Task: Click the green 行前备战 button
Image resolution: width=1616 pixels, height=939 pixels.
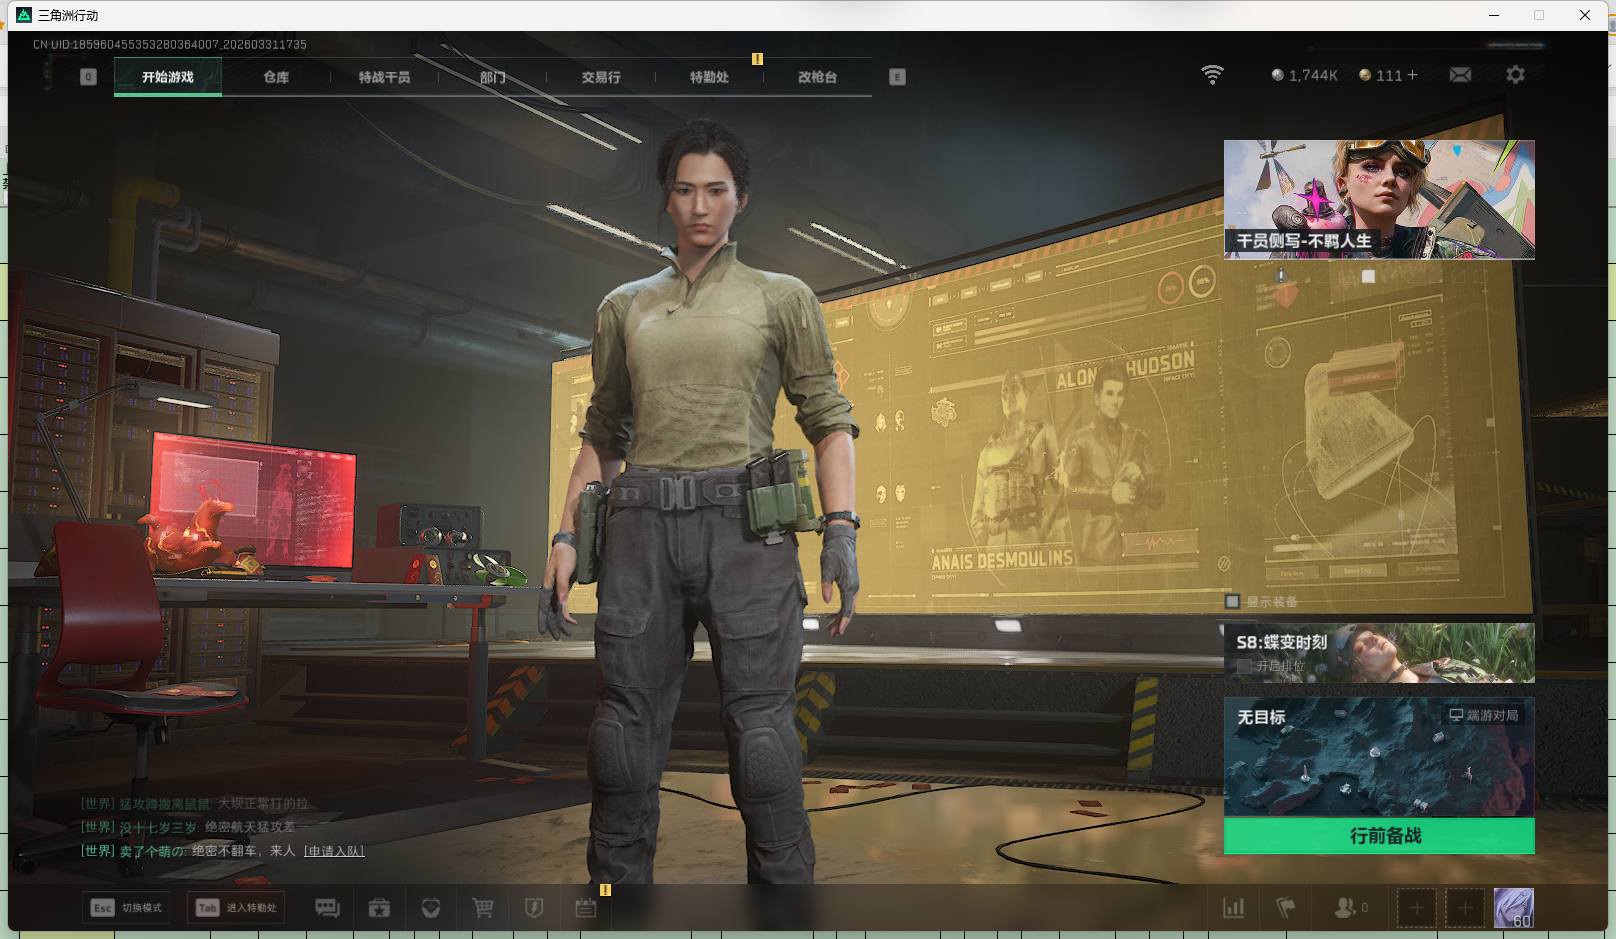Action: (1379, 836)
